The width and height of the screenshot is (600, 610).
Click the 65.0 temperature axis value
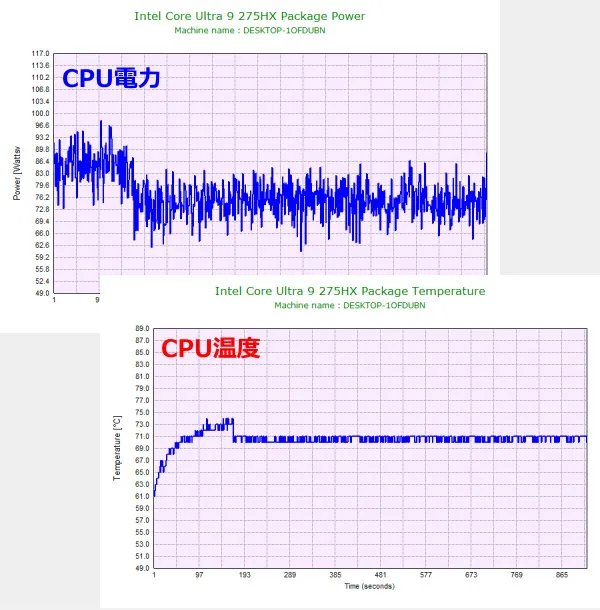pyautogui.click(x=142, y=473)
